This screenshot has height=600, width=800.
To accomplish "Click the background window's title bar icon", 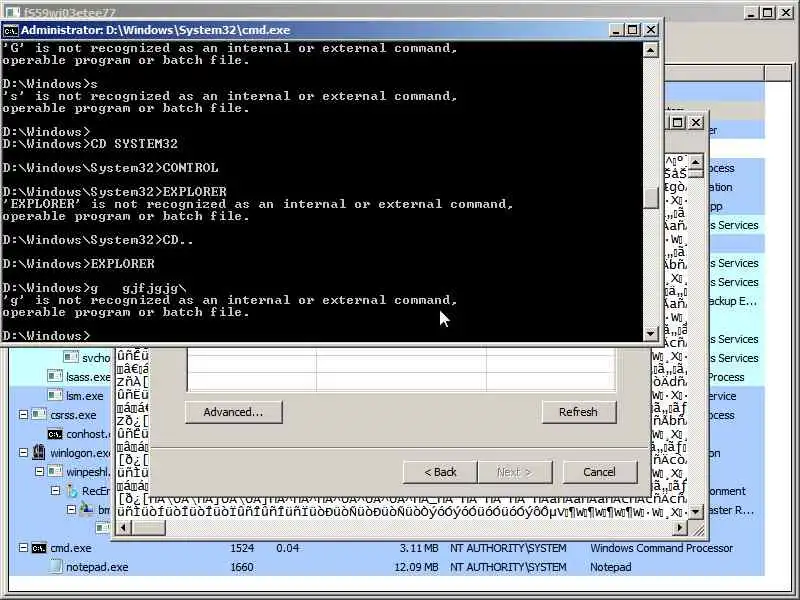I will pos(11,11).
